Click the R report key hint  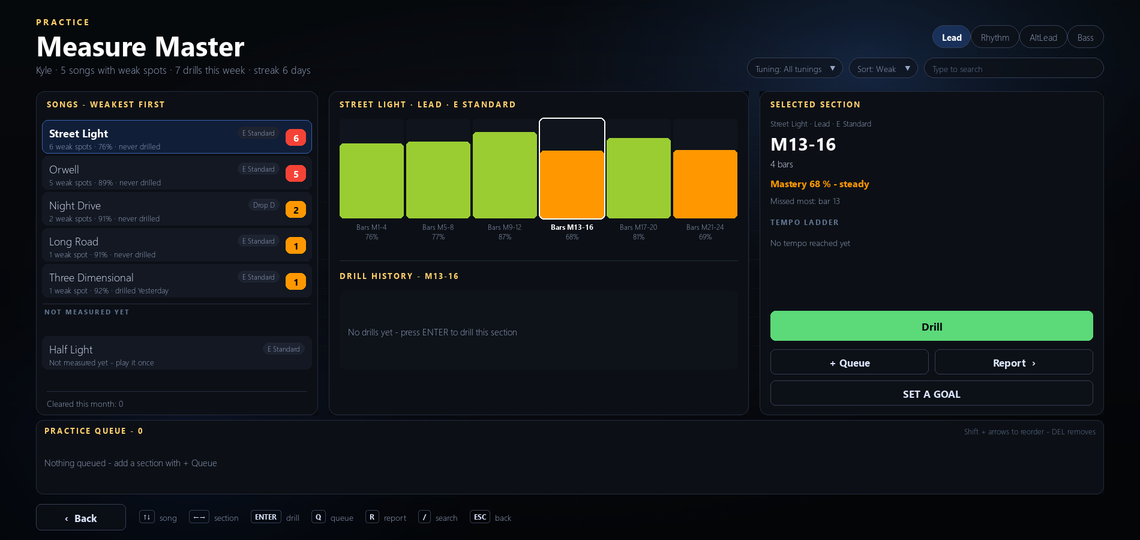click(385, 517)
